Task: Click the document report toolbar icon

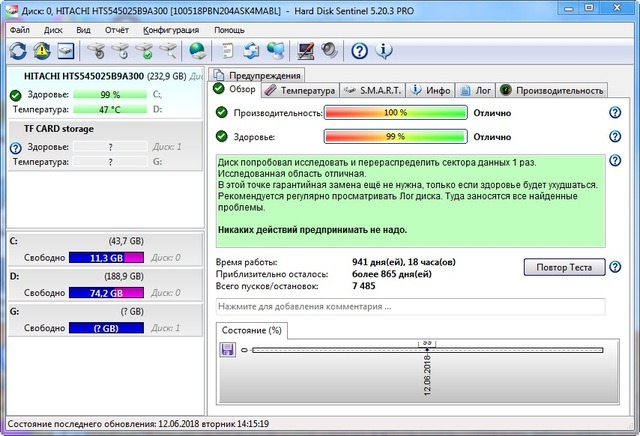Action: tap(228, 50)
